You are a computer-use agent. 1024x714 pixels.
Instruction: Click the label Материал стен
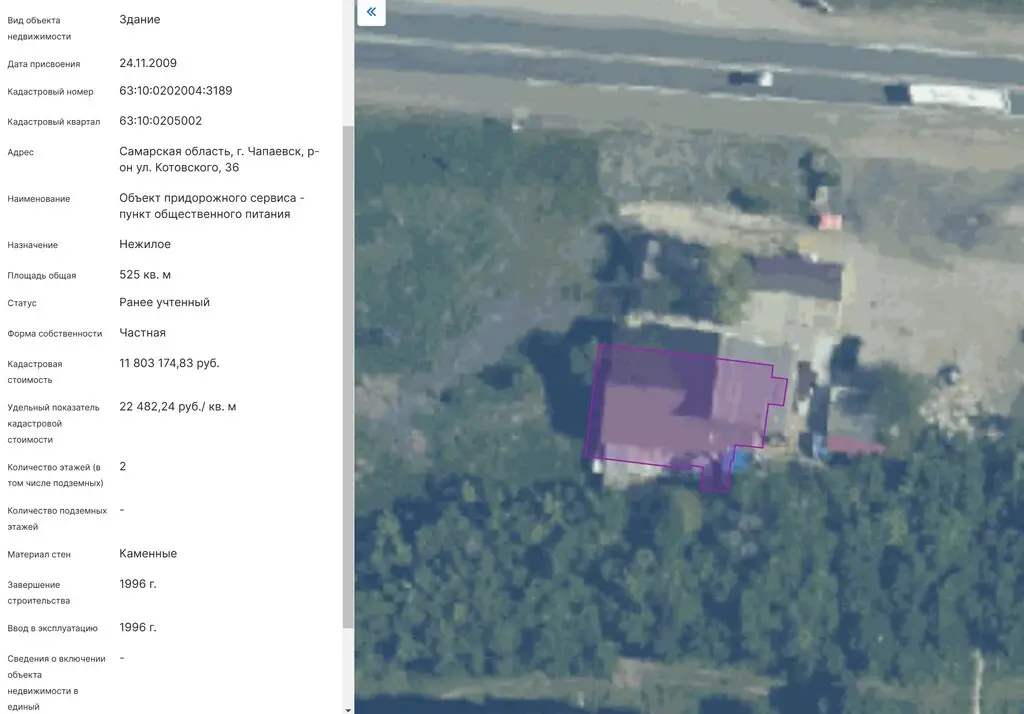pyautogui.click(x=39, y=555)
